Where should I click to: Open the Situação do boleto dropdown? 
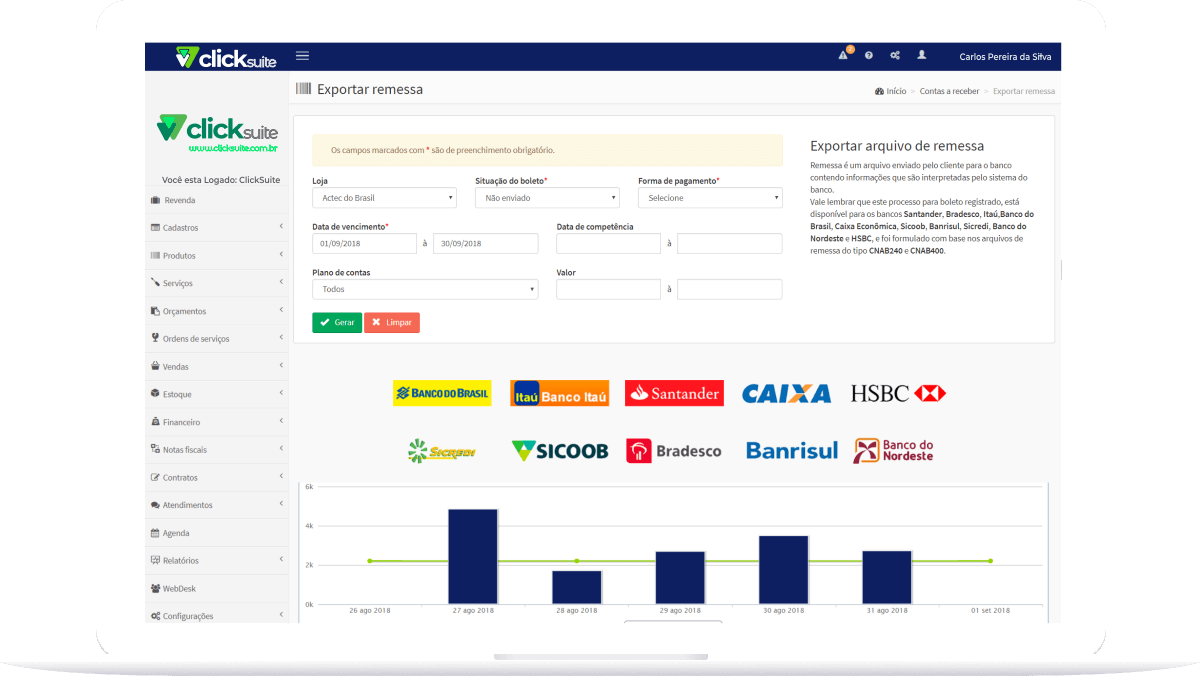[x=547, y=198]
